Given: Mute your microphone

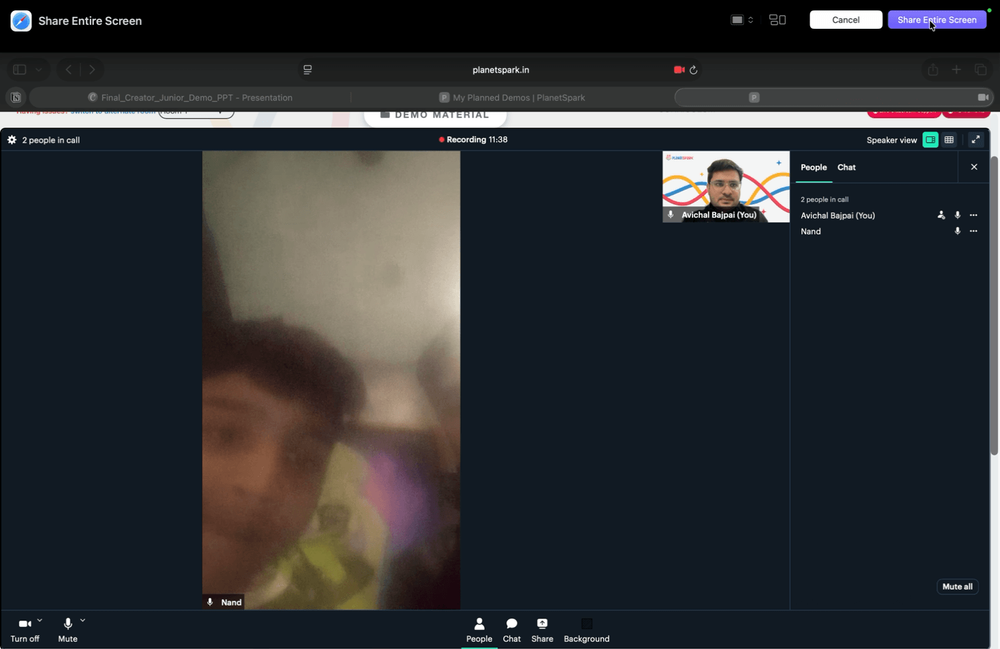Looking at the screenshot, I should coord(68,630).
